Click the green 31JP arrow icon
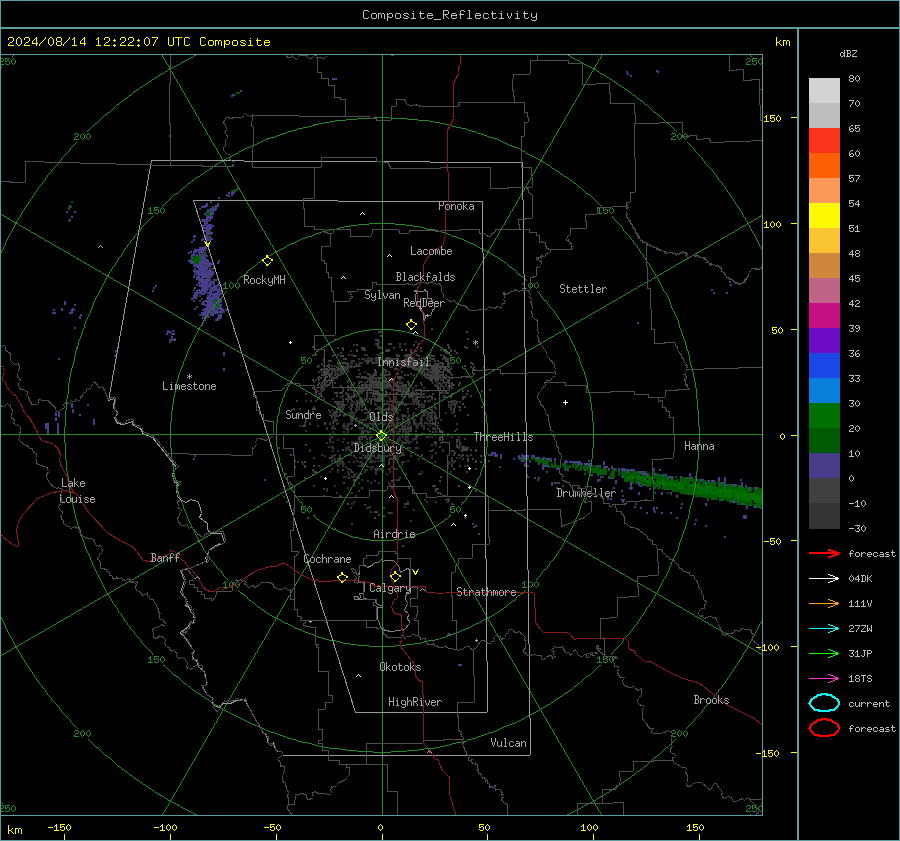Viewport: 900px width, 841px height. (x=824, y=653)
